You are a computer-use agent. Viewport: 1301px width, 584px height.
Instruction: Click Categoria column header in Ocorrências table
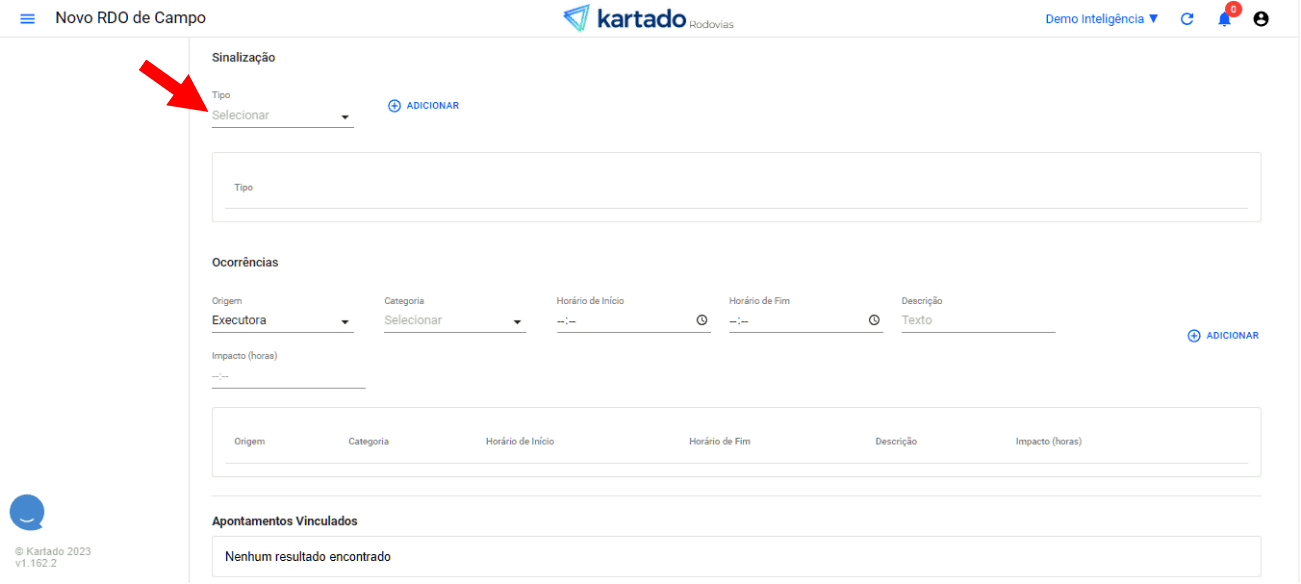368,442
